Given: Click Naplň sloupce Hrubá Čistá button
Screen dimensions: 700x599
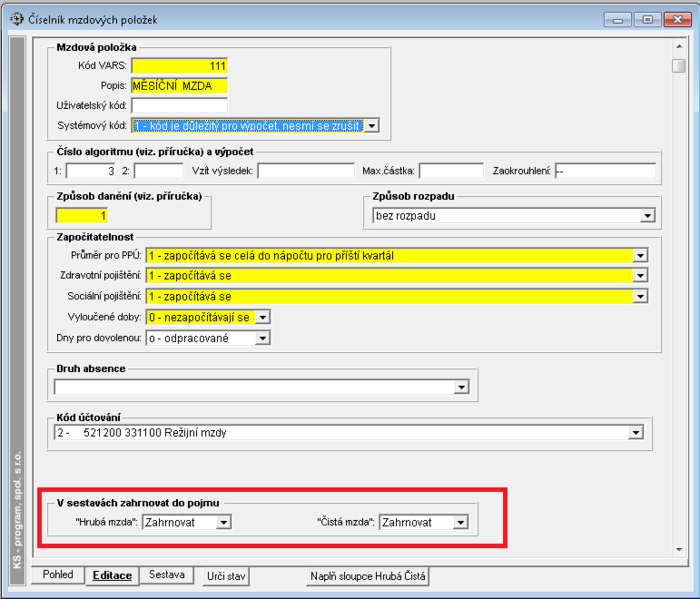Looking at the screenshot, I should pyautogui.click(x=368, y=576).
